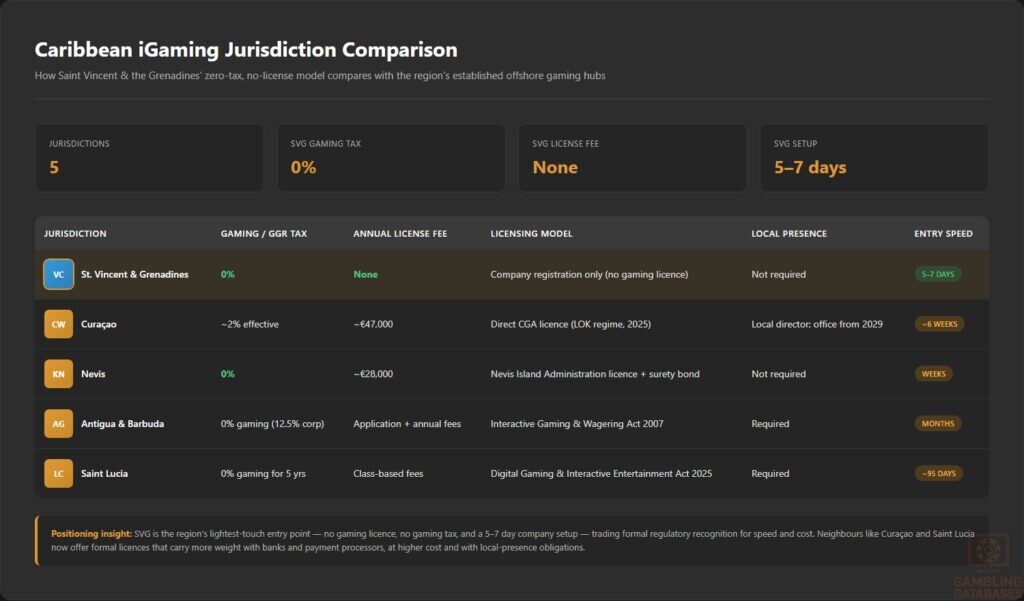Click the SVG SETUP 5–7 days card
Image resolution: width=1024 pixels, height=601 pixels.
click(x=874, y=157)
